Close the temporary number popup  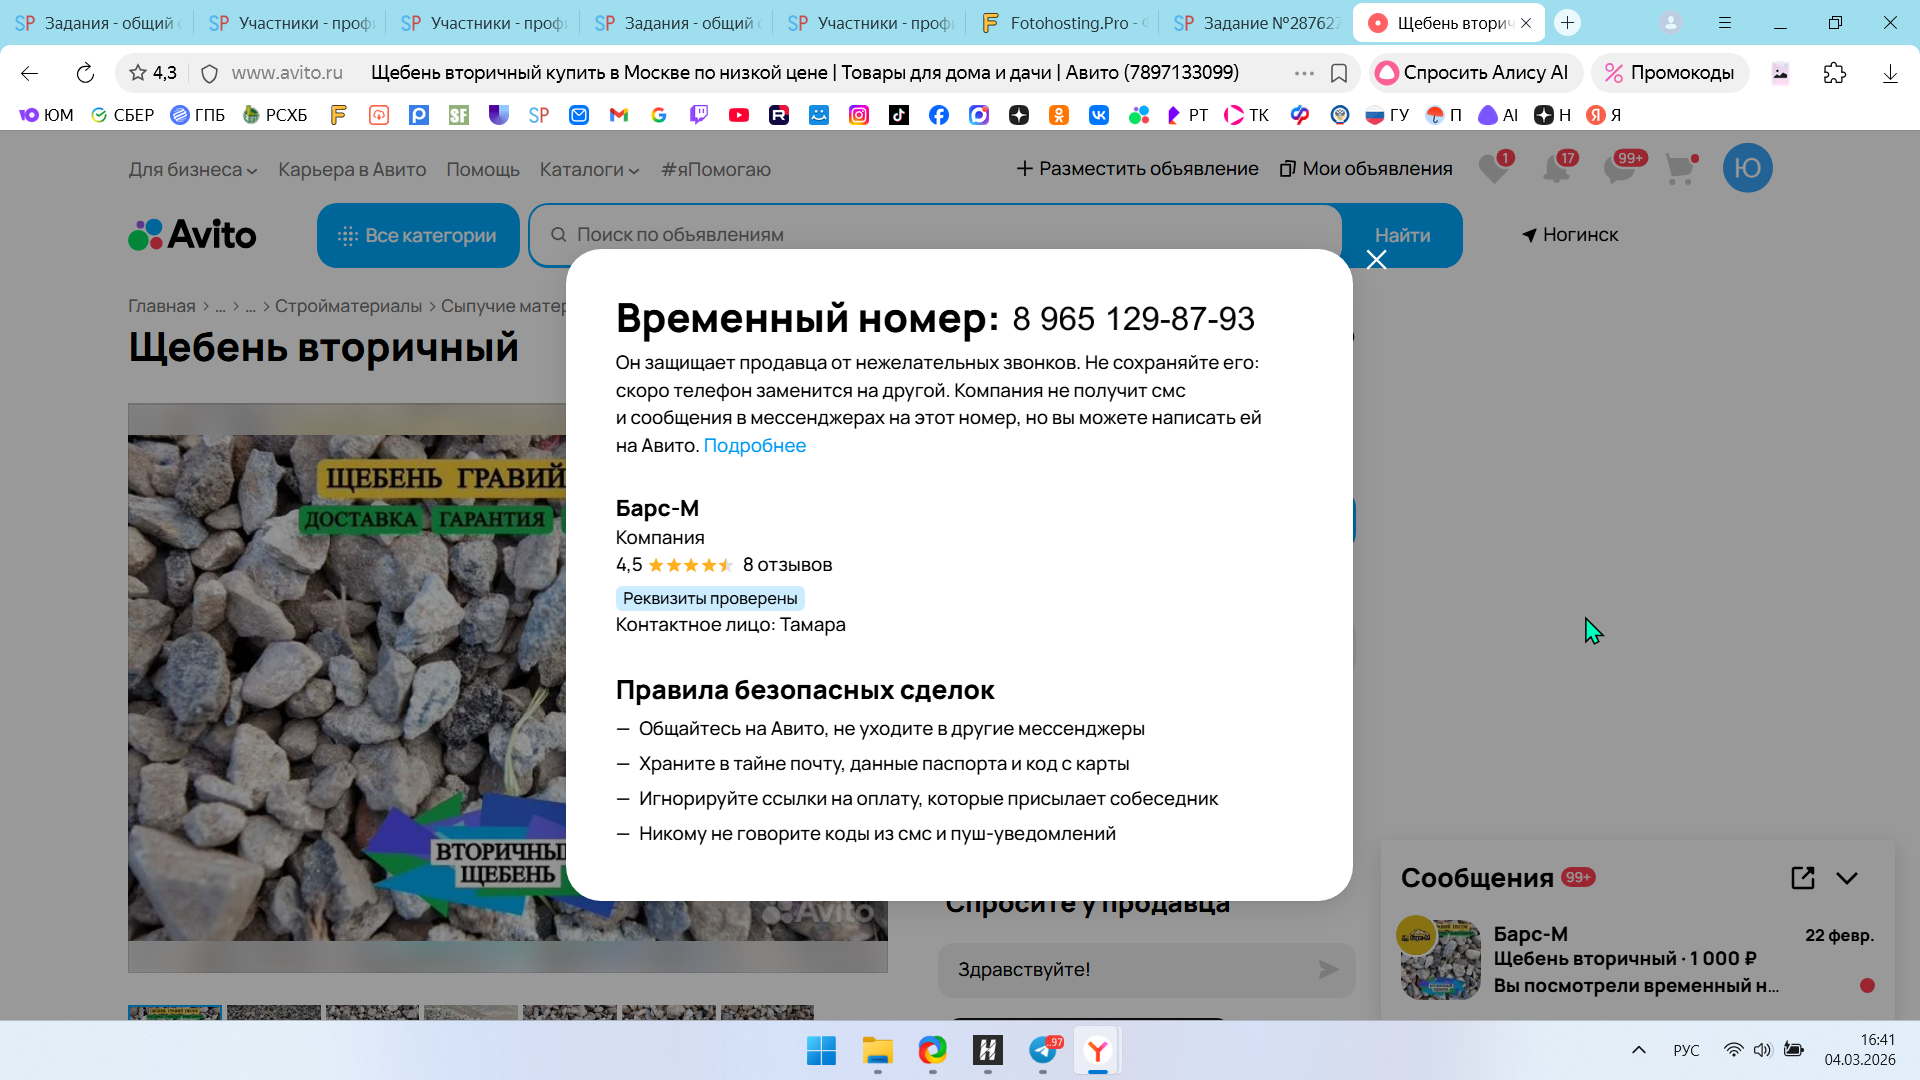(x=1376, y=260)
